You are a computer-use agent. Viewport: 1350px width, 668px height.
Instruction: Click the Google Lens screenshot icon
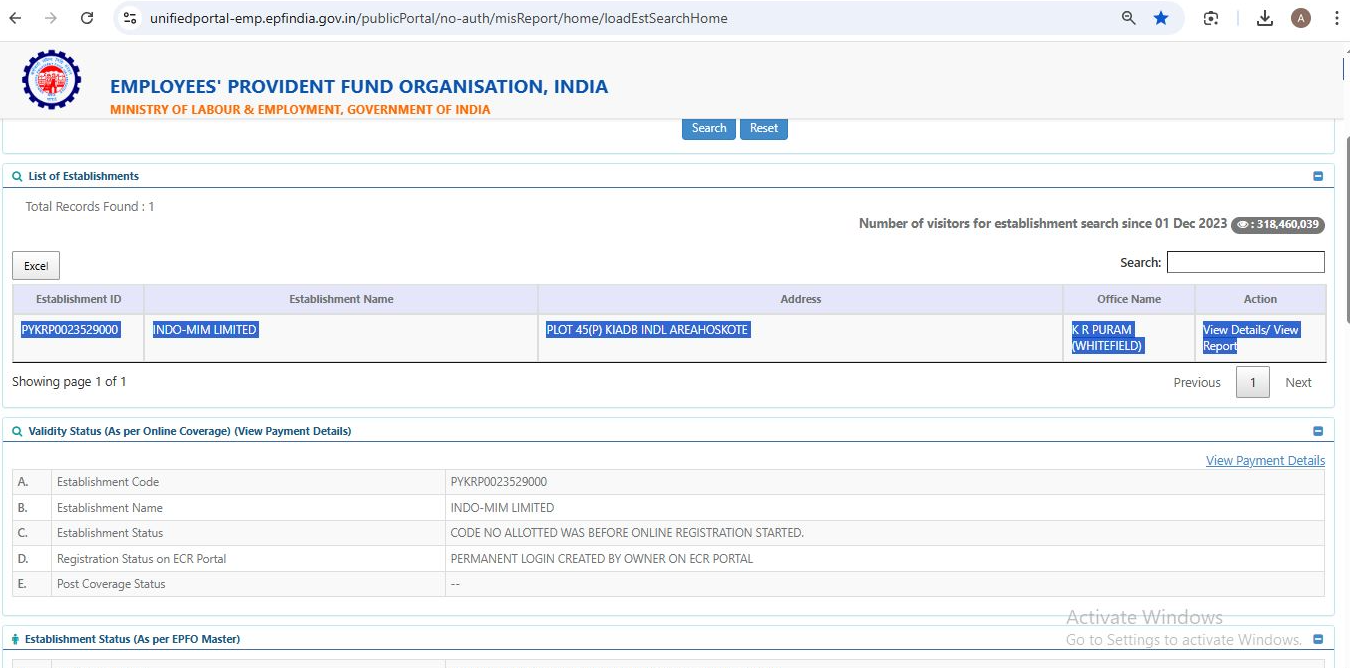tap(1211, 18)
